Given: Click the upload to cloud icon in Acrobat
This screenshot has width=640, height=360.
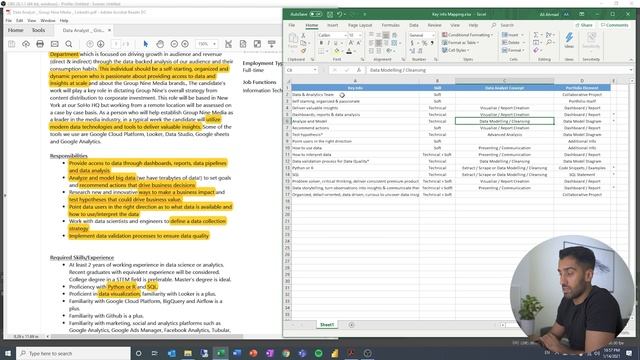Looking at the screenshot, I should 26,44.
